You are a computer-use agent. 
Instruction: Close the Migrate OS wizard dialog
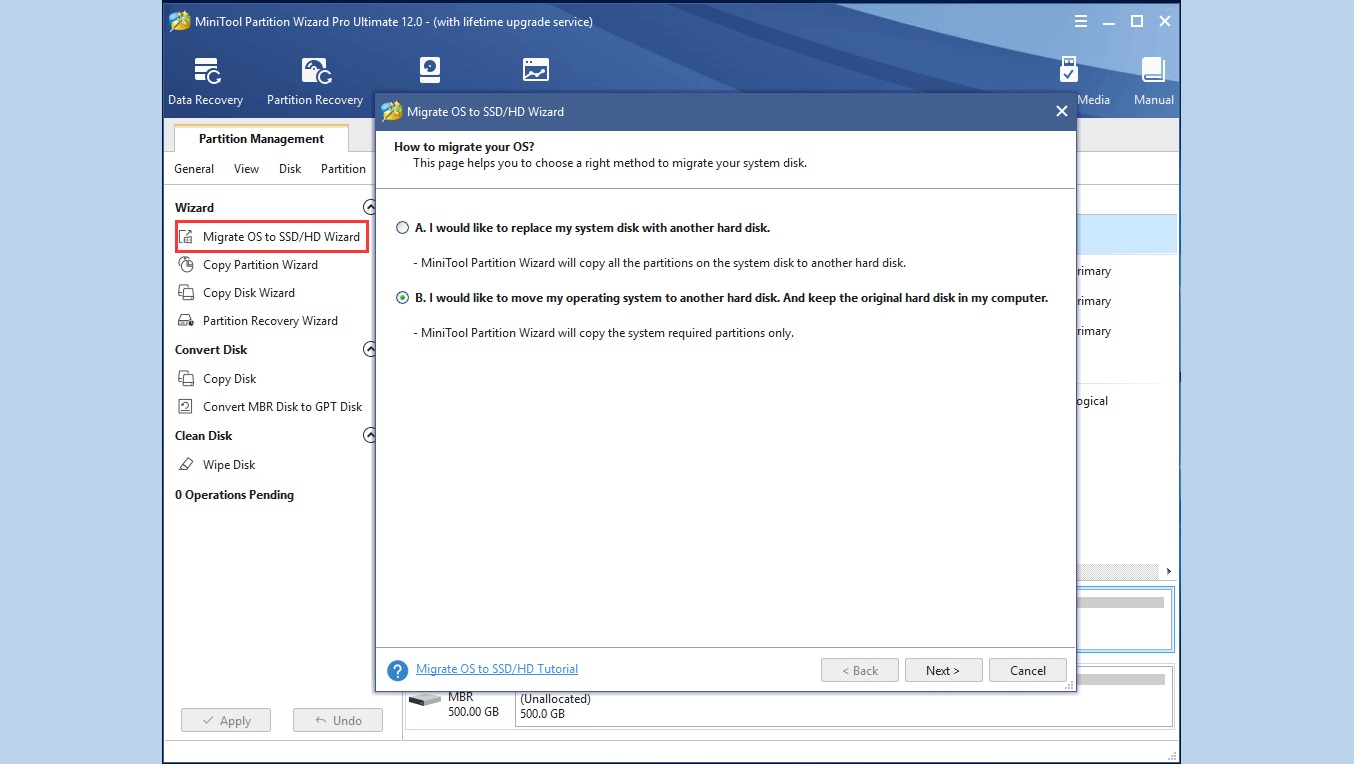[x=1062, y=111]
